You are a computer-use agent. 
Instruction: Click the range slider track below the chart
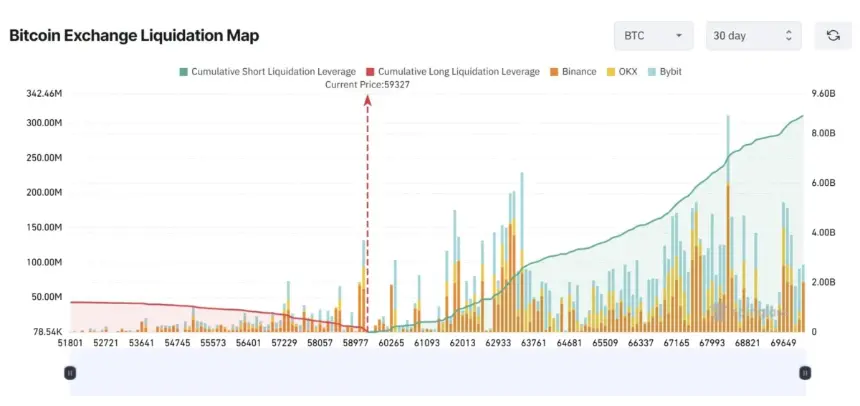(438, 373)
